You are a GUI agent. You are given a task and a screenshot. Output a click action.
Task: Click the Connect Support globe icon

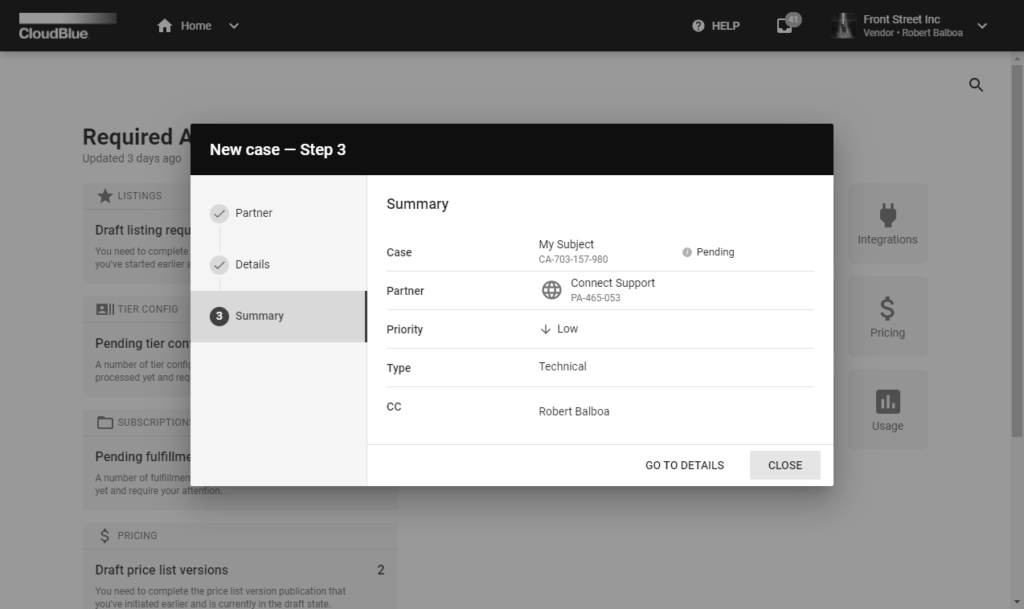552,290
